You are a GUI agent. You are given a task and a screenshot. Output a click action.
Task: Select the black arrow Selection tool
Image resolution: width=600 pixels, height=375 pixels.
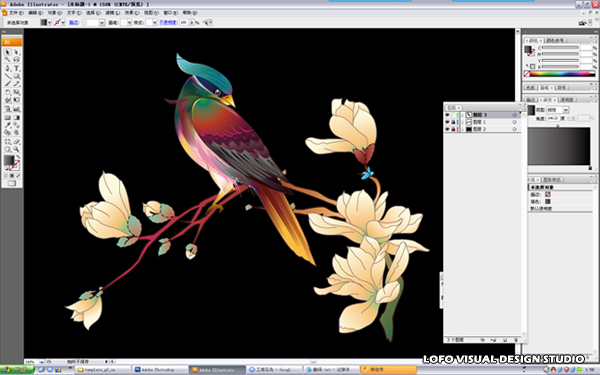point(8,52)
